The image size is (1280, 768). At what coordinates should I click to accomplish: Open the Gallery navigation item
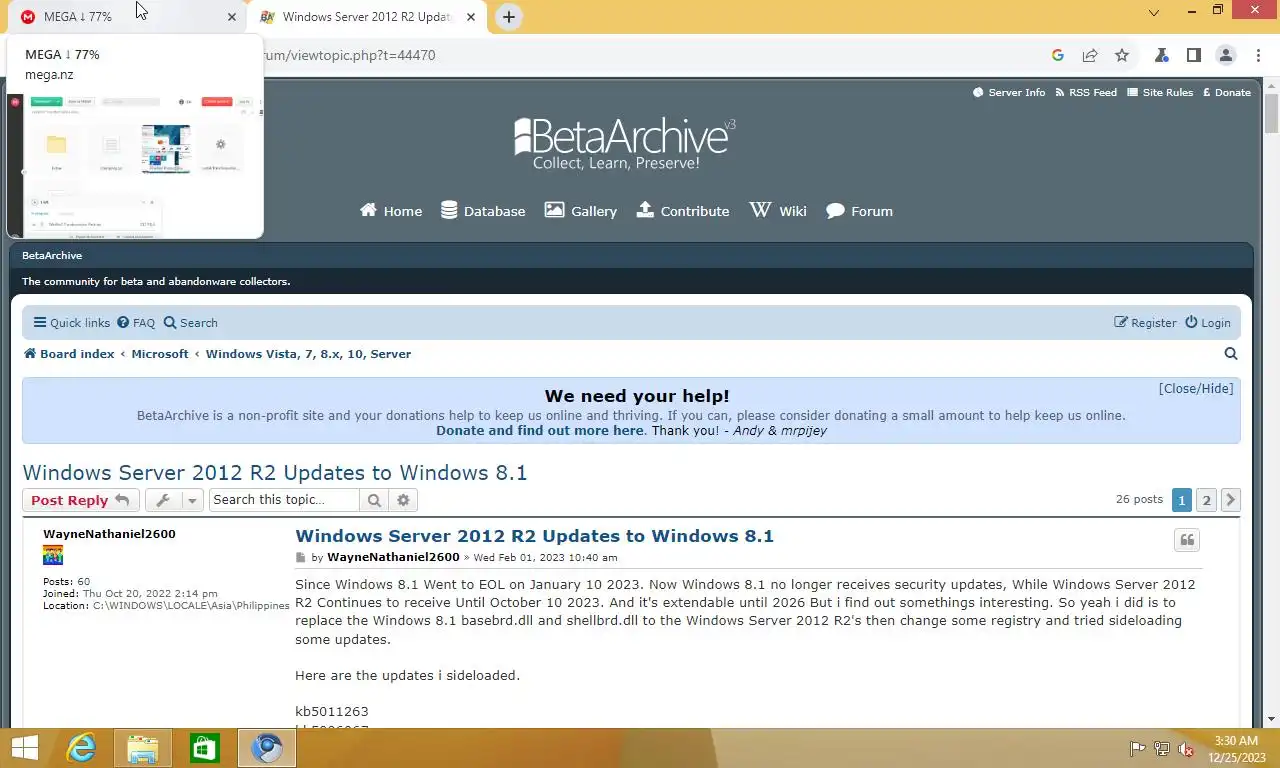click(580, 211)
